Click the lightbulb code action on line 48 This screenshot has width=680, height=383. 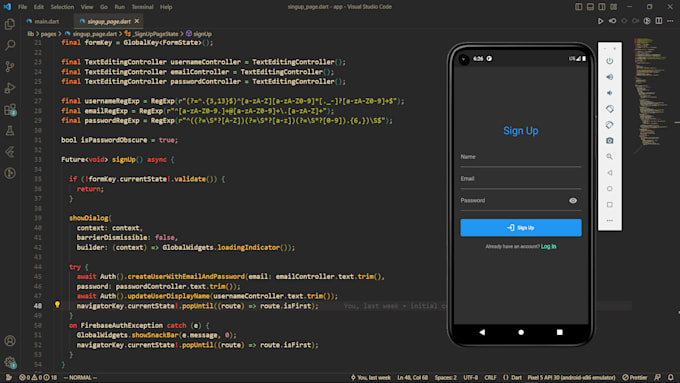[57, 304]
